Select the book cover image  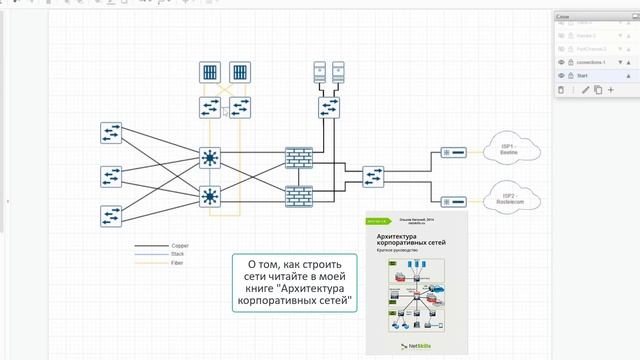coord(417,283)
